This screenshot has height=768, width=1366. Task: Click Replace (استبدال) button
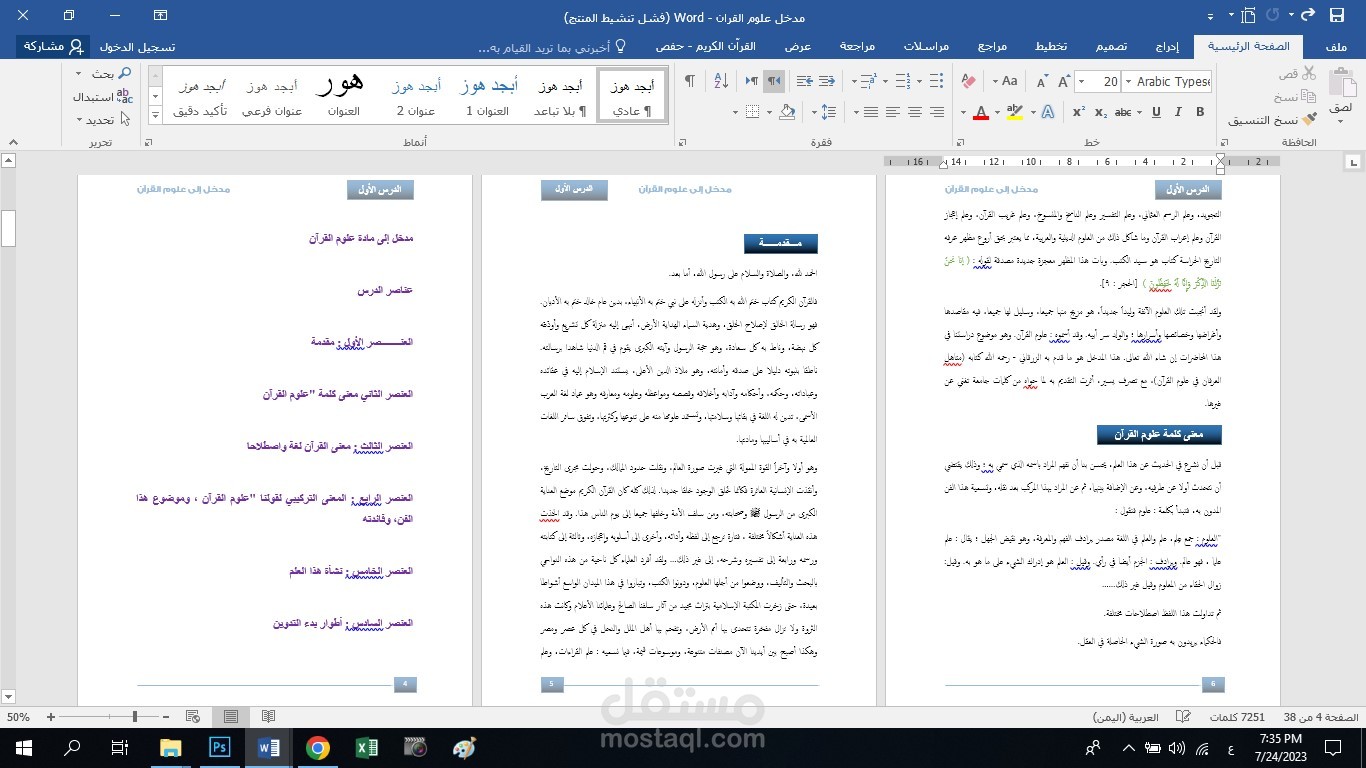[102, 97]
